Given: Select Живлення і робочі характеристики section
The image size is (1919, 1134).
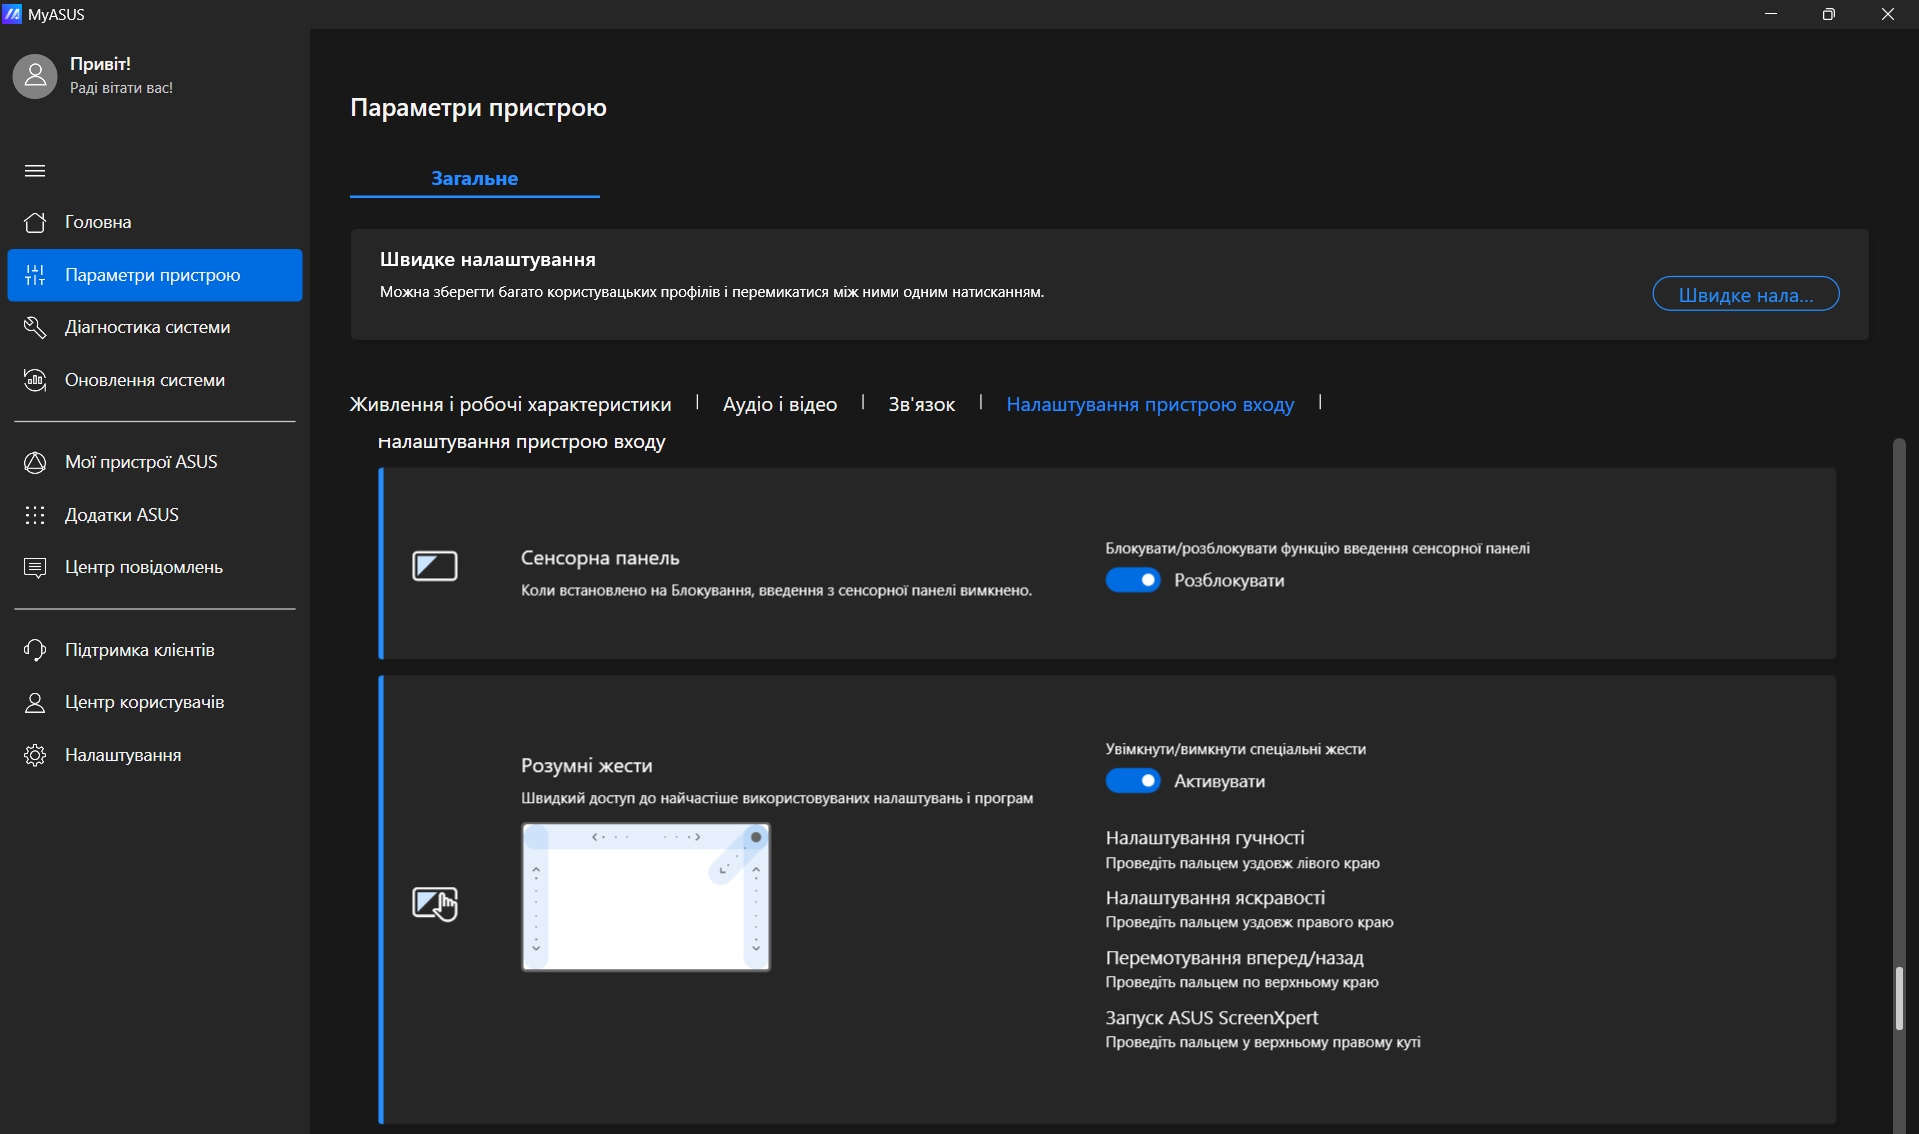Looking at the screenshot, I should tap(510, 404).
